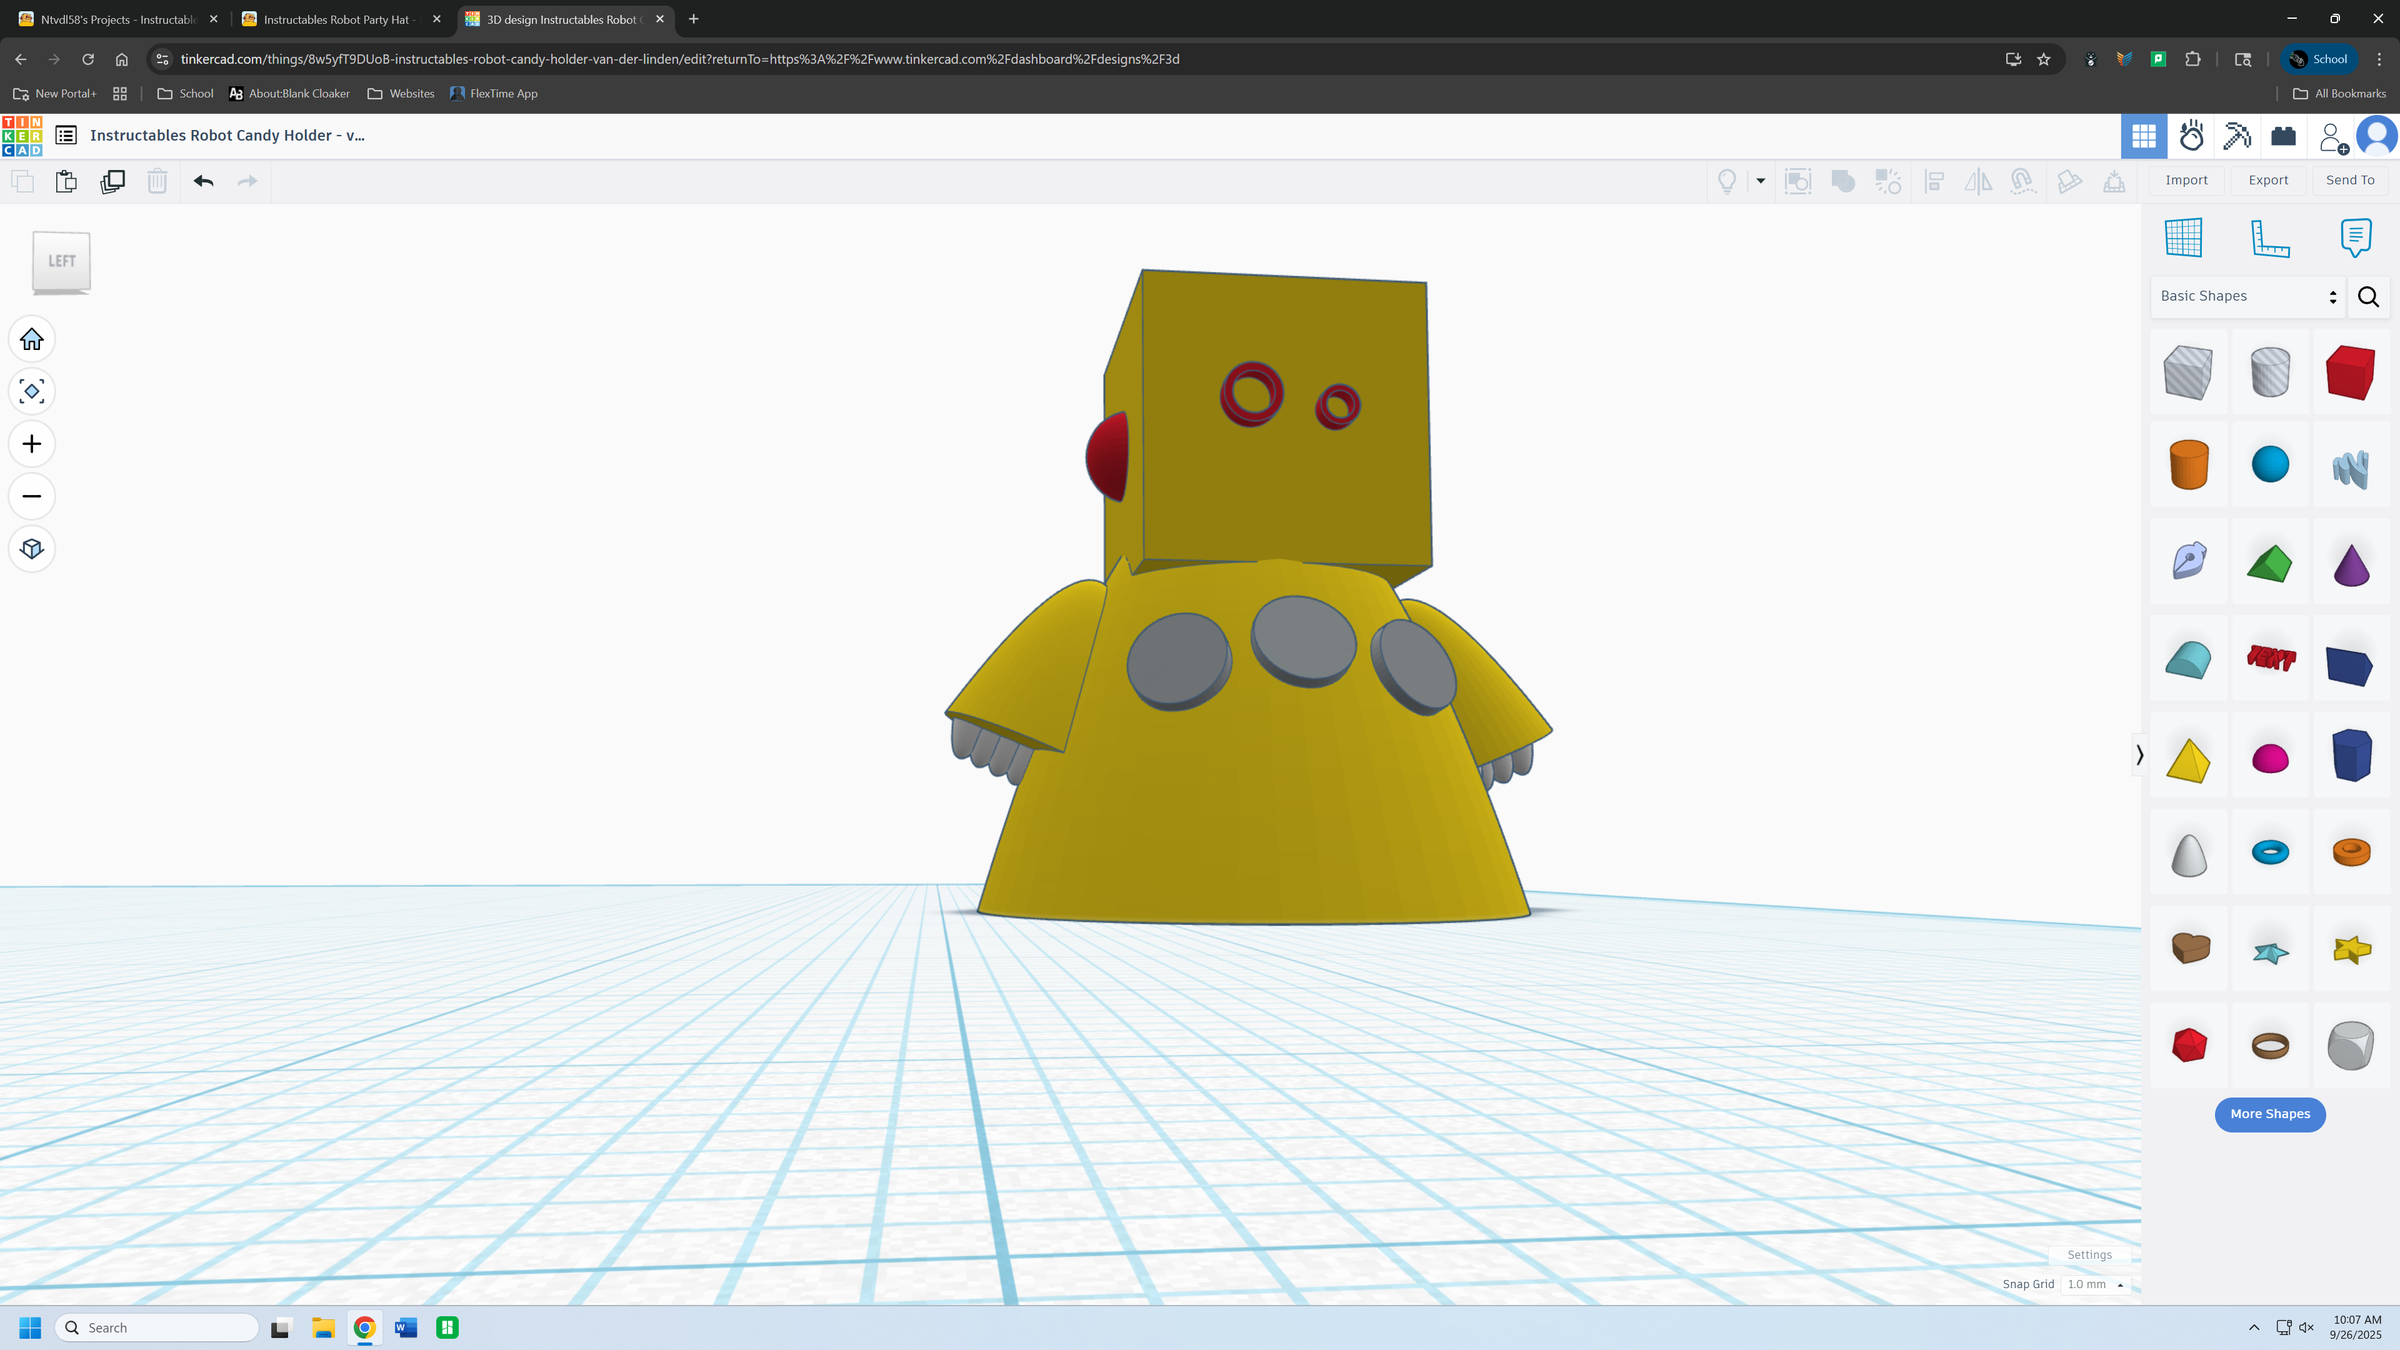
Task: Open the Settings button
Action: tap(2089, 1255)
